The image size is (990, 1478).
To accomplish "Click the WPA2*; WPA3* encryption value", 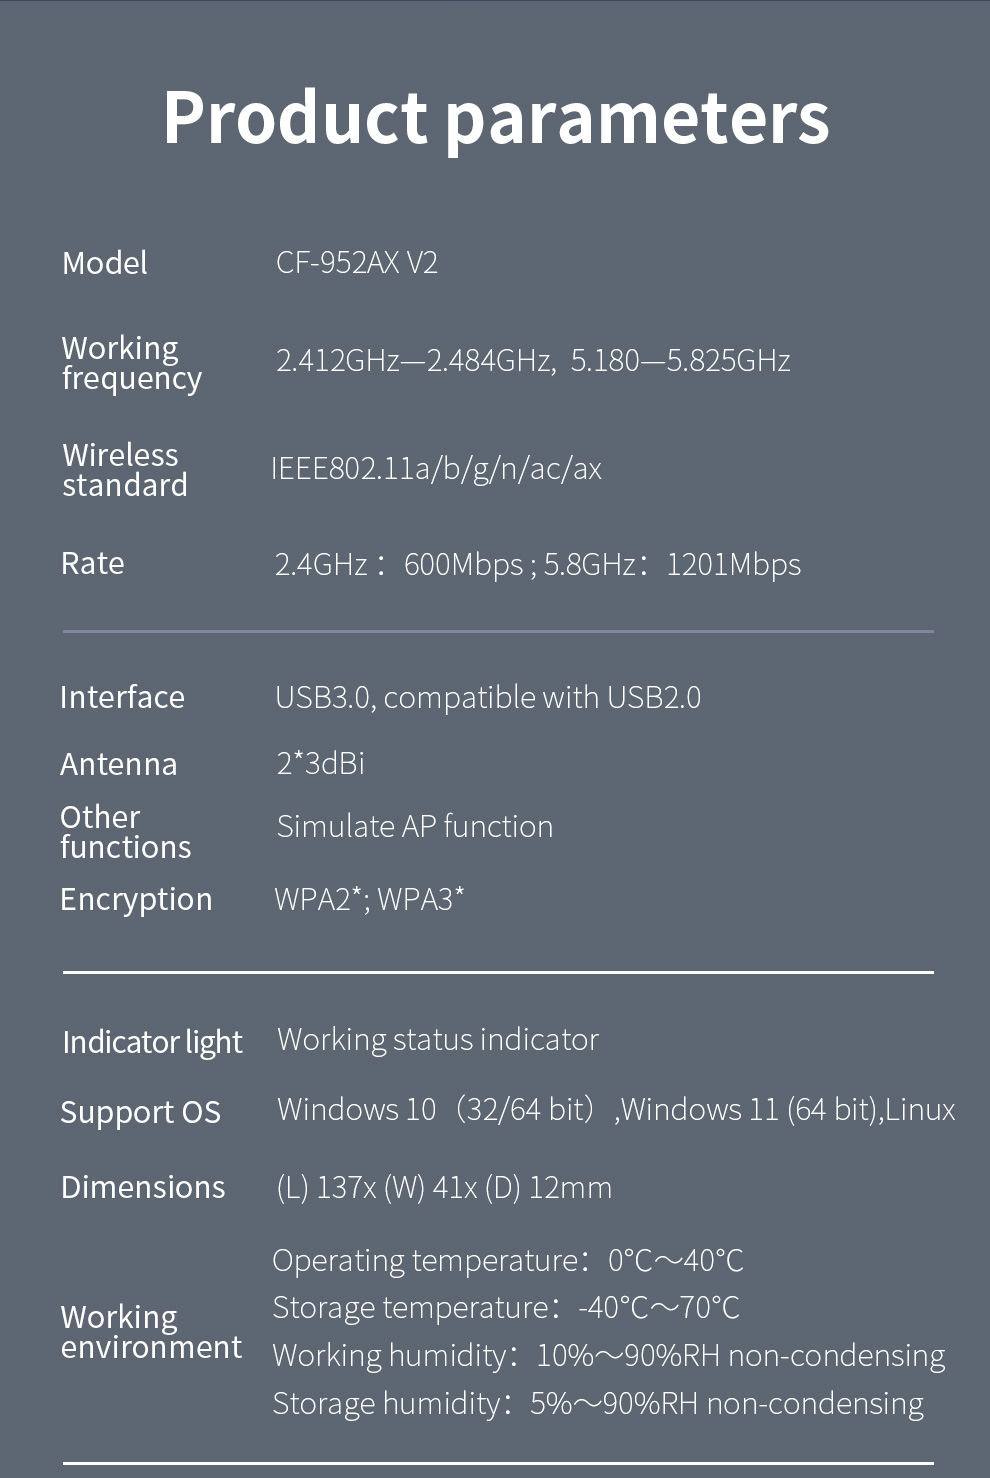I will (x=369, y=899).
